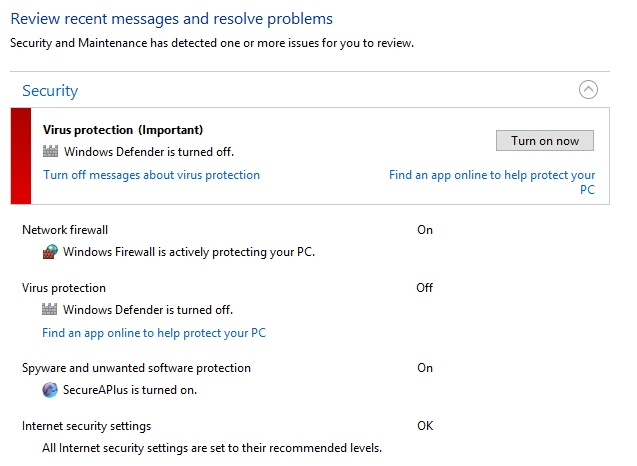Click the Review recent messages heading
This screenshot has width=637, height=466.
tap(171, 19)
